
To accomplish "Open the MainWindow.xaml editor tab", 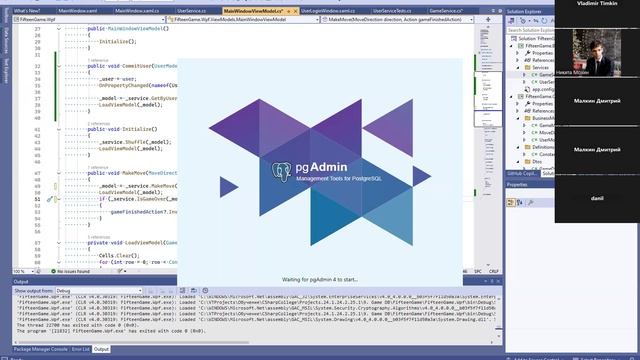I will pyautogui.click(x=78, y=11).
